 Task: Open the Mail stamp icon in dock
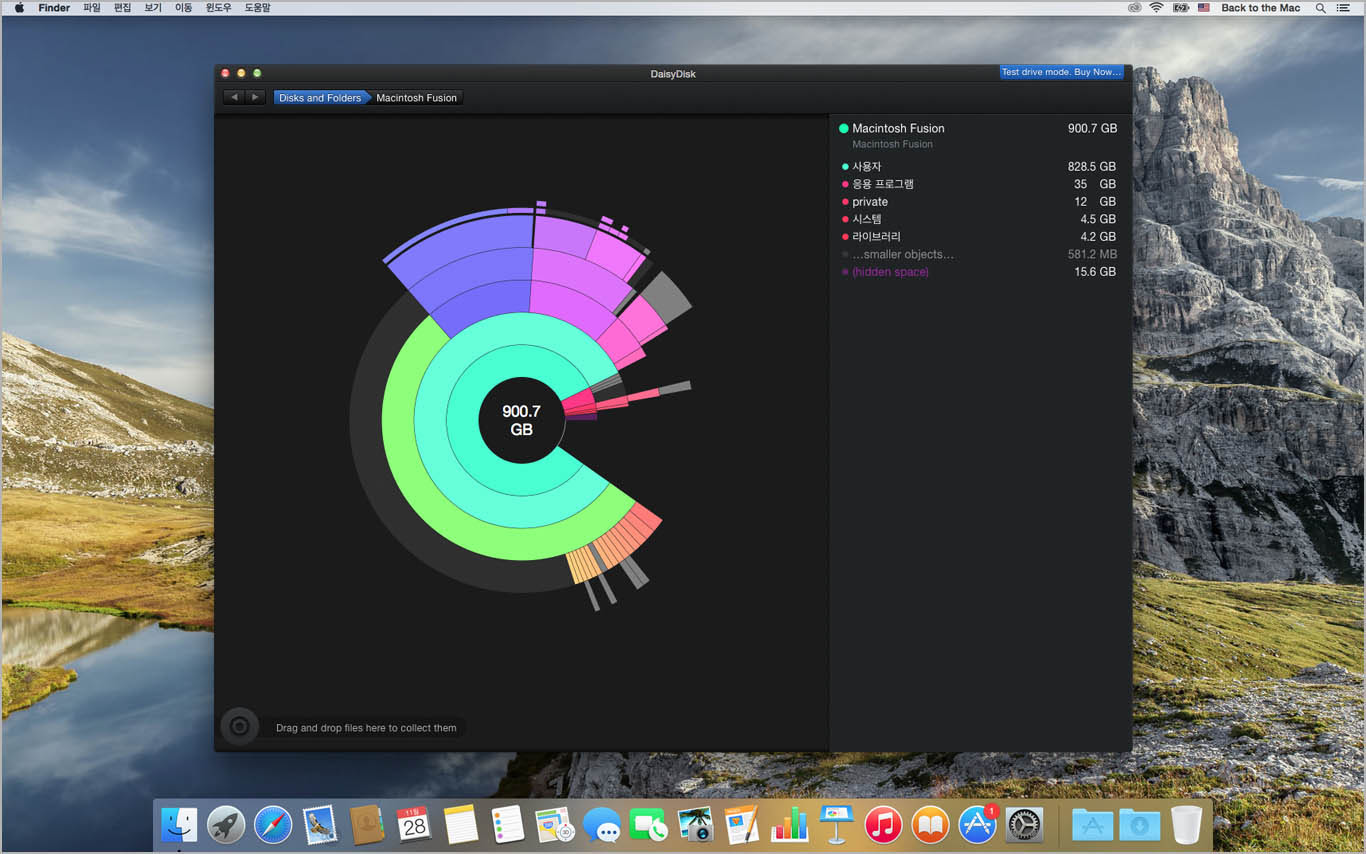click(320, 825)
